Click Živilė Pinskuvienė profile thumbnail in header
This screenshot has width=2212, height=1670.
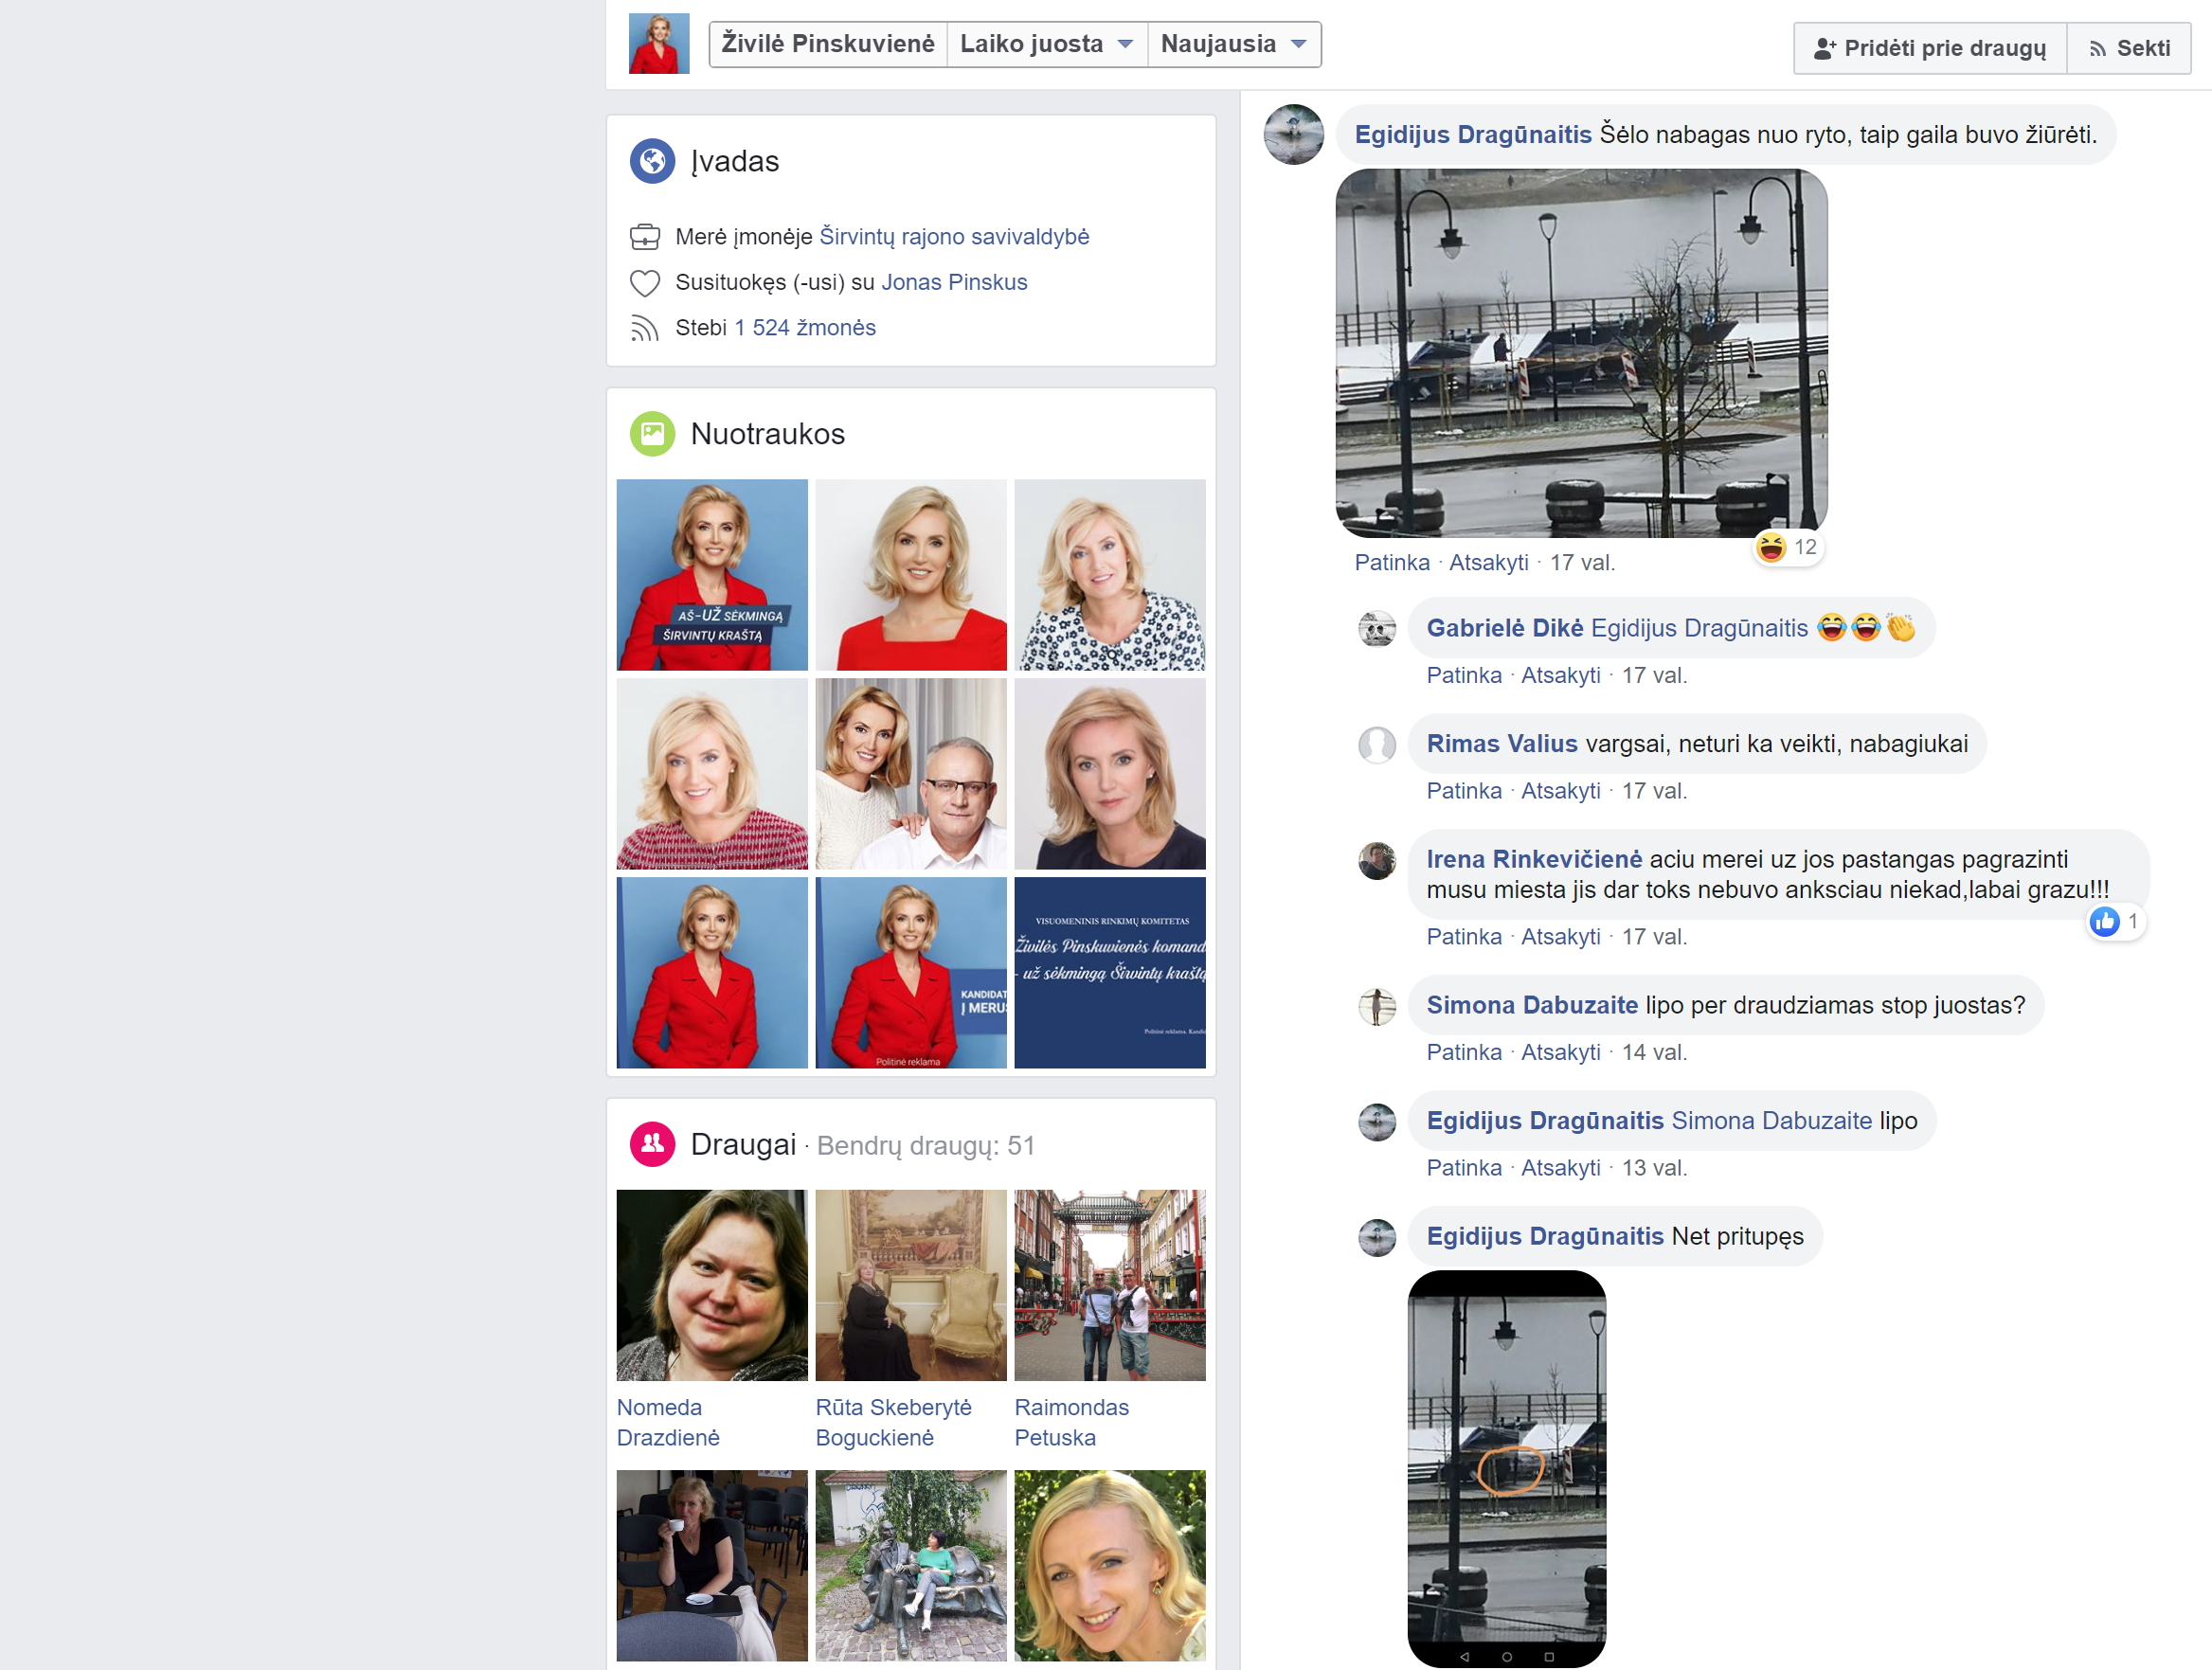(x=659, y=44)
